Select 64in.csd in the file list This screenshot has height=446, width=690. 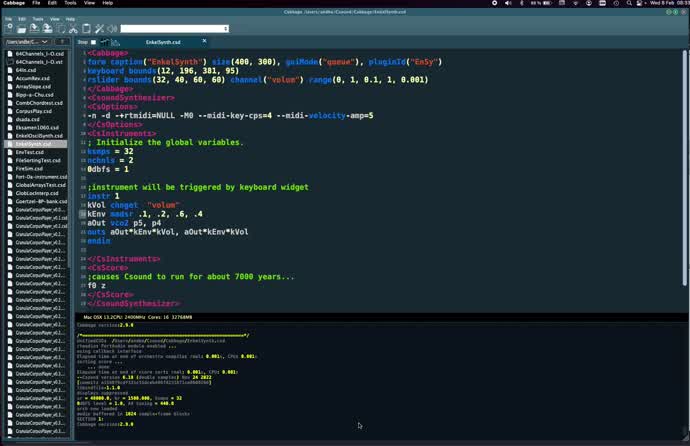(x=36, y=70)
